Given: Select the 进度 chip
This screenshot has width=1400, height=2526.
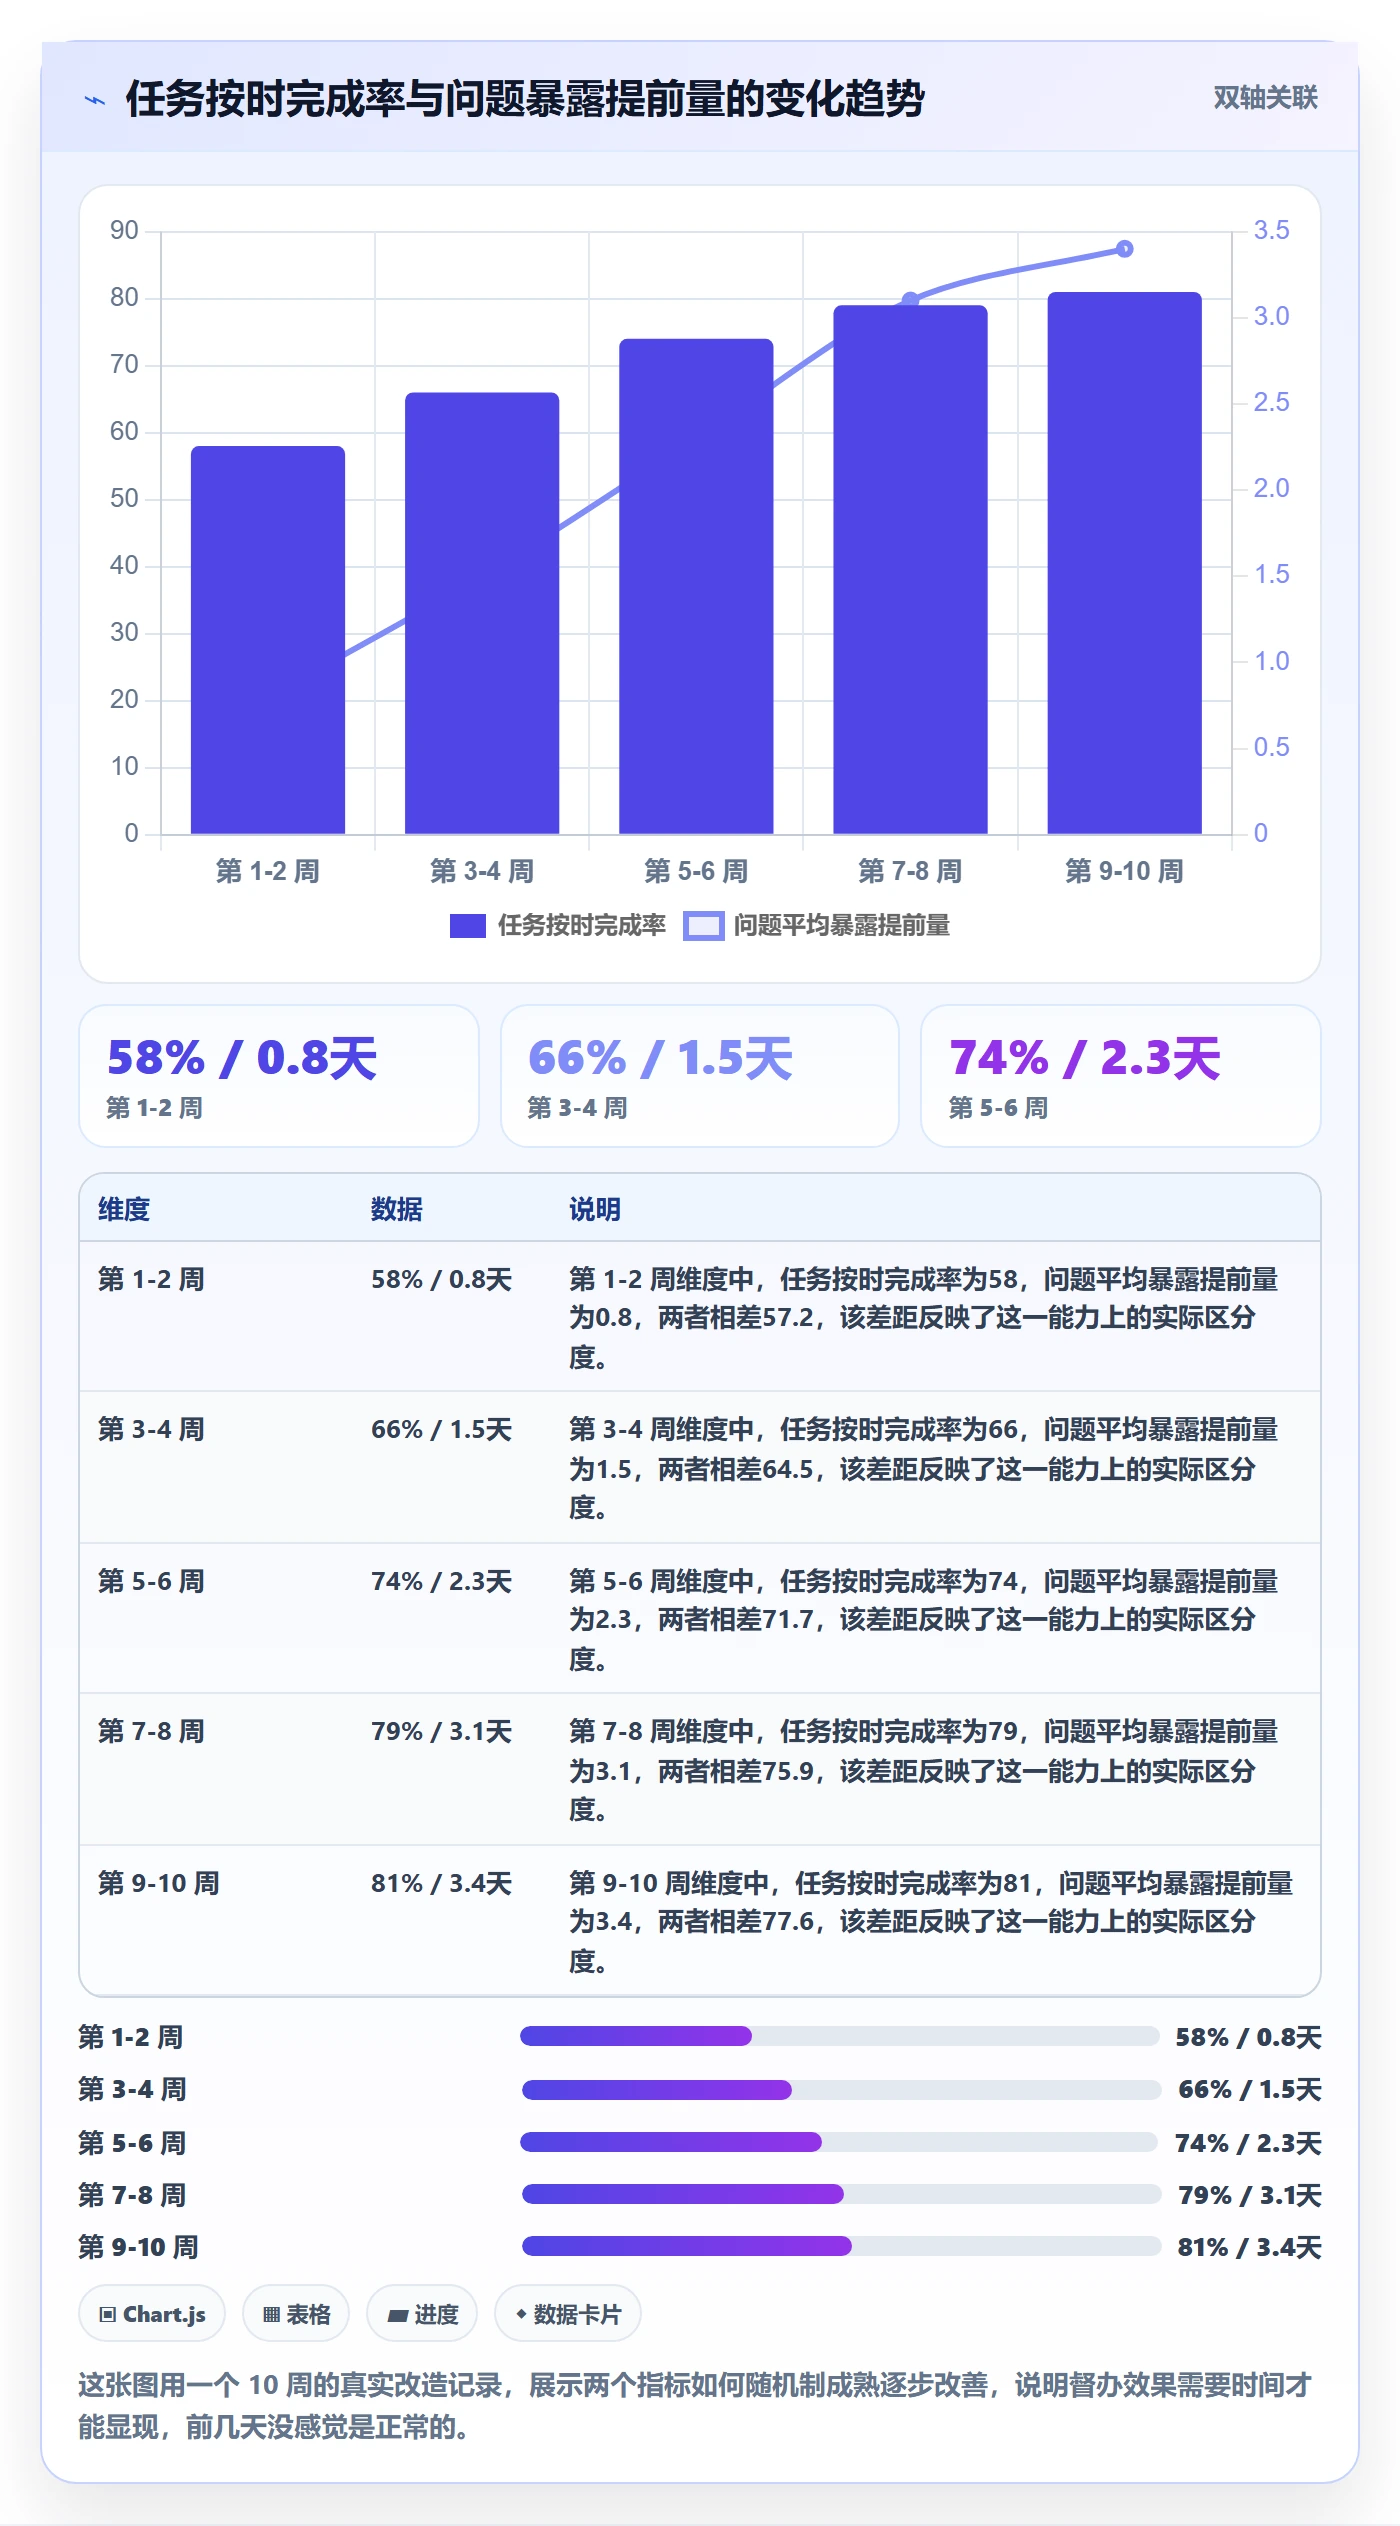Looking at the screenshot, I should click(422, 2314).
